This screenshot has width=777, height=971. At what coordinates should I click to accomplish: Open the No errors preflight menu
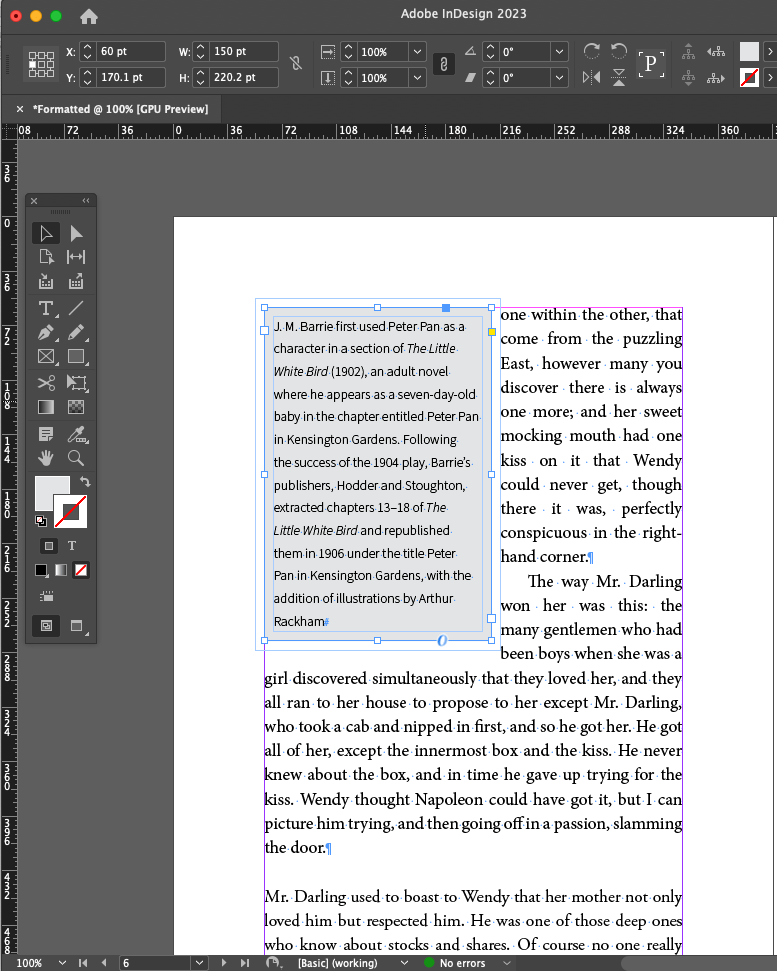507,963
